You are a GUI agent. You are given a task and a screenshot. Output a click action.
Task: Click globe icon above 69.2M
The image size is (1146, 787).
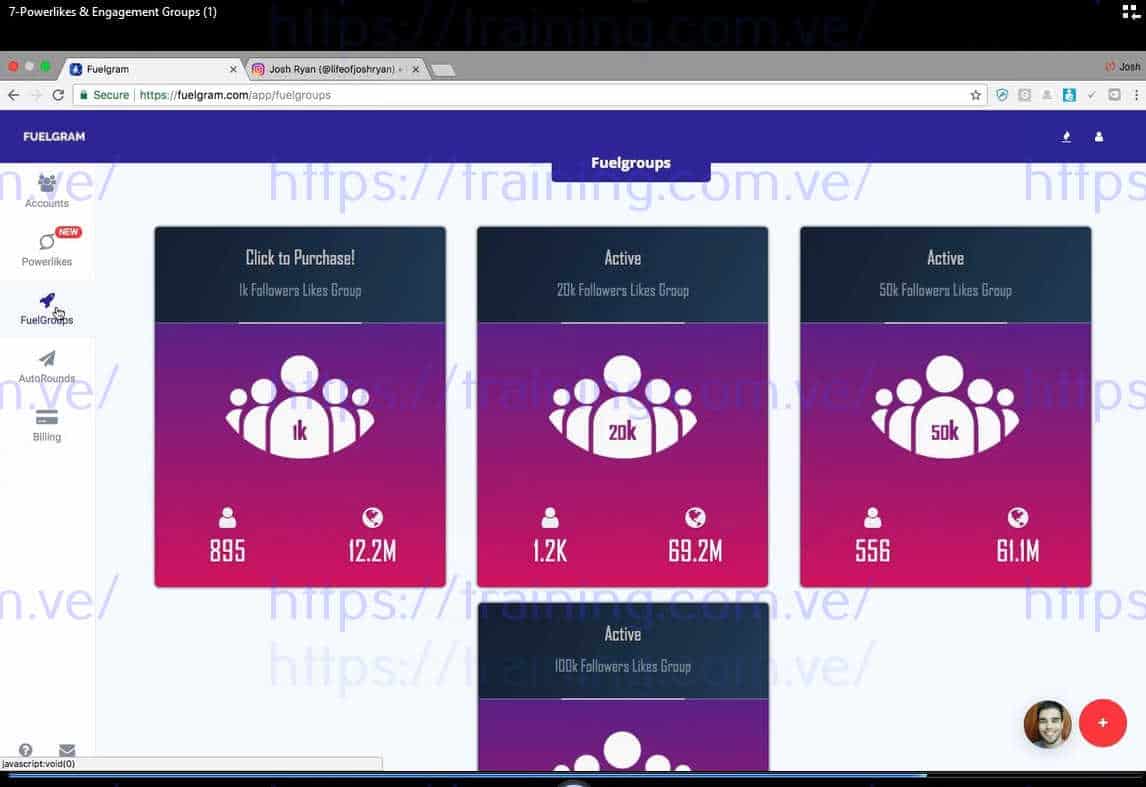point(695,517)
